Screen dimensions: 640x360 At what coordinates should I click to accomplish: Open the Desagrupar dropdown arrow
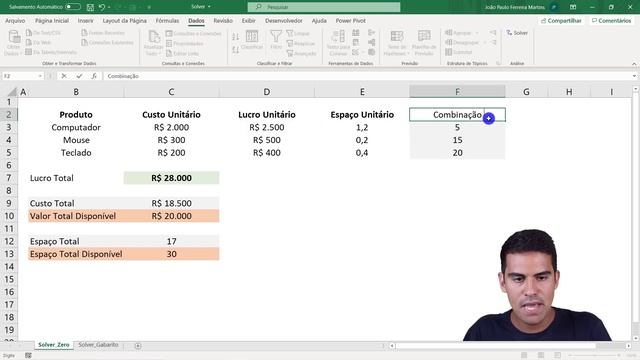coord(484,42)
